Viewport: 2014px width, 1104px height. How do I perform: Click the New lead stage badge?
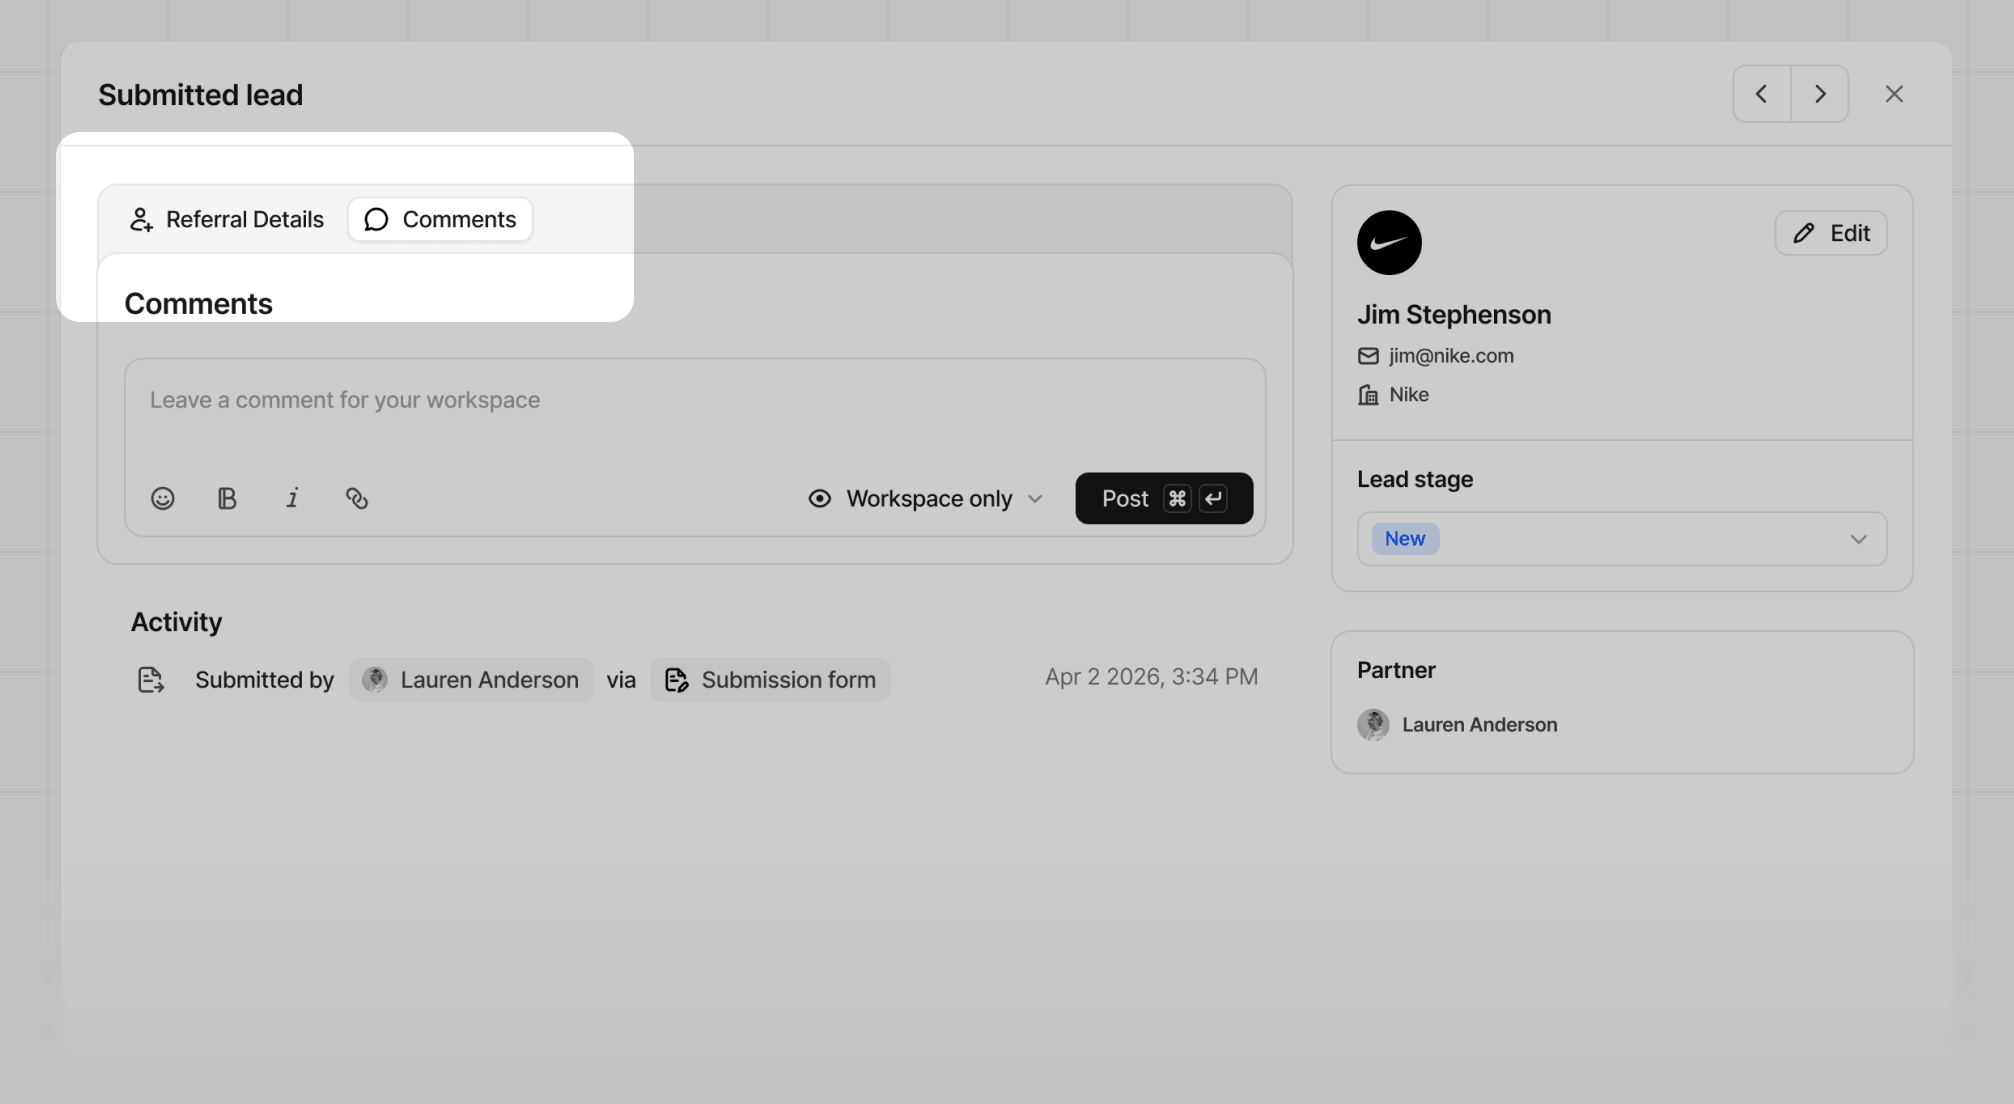coord(1405,539)
